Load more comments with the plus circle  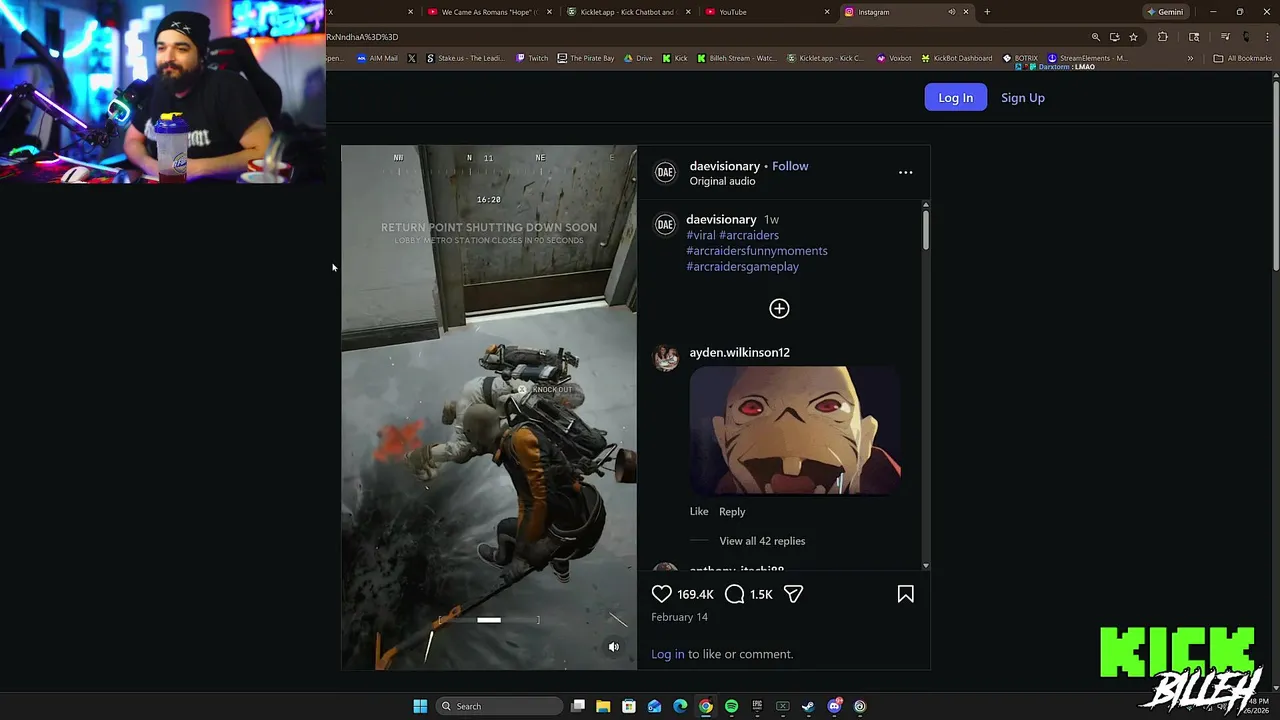779,308
